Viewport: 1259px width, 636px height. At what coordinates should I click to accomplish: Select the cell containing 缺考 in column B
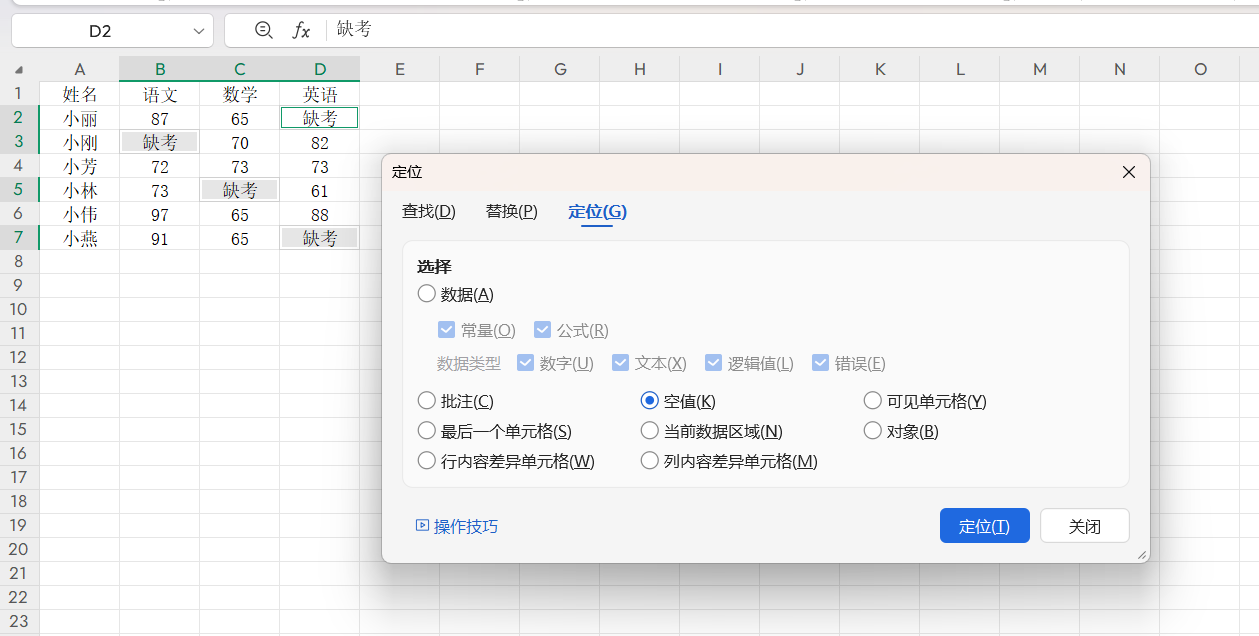click(x=160, y=141)
